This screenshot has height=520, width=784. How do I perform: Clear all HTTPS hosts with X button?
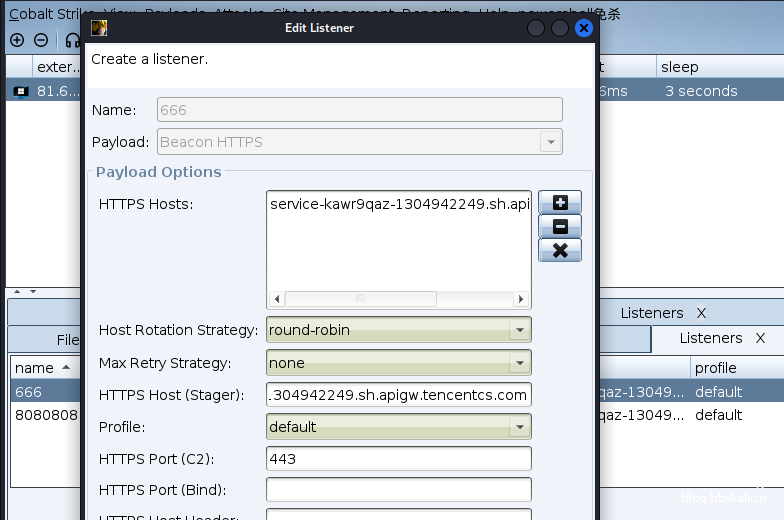coord(560,250)
